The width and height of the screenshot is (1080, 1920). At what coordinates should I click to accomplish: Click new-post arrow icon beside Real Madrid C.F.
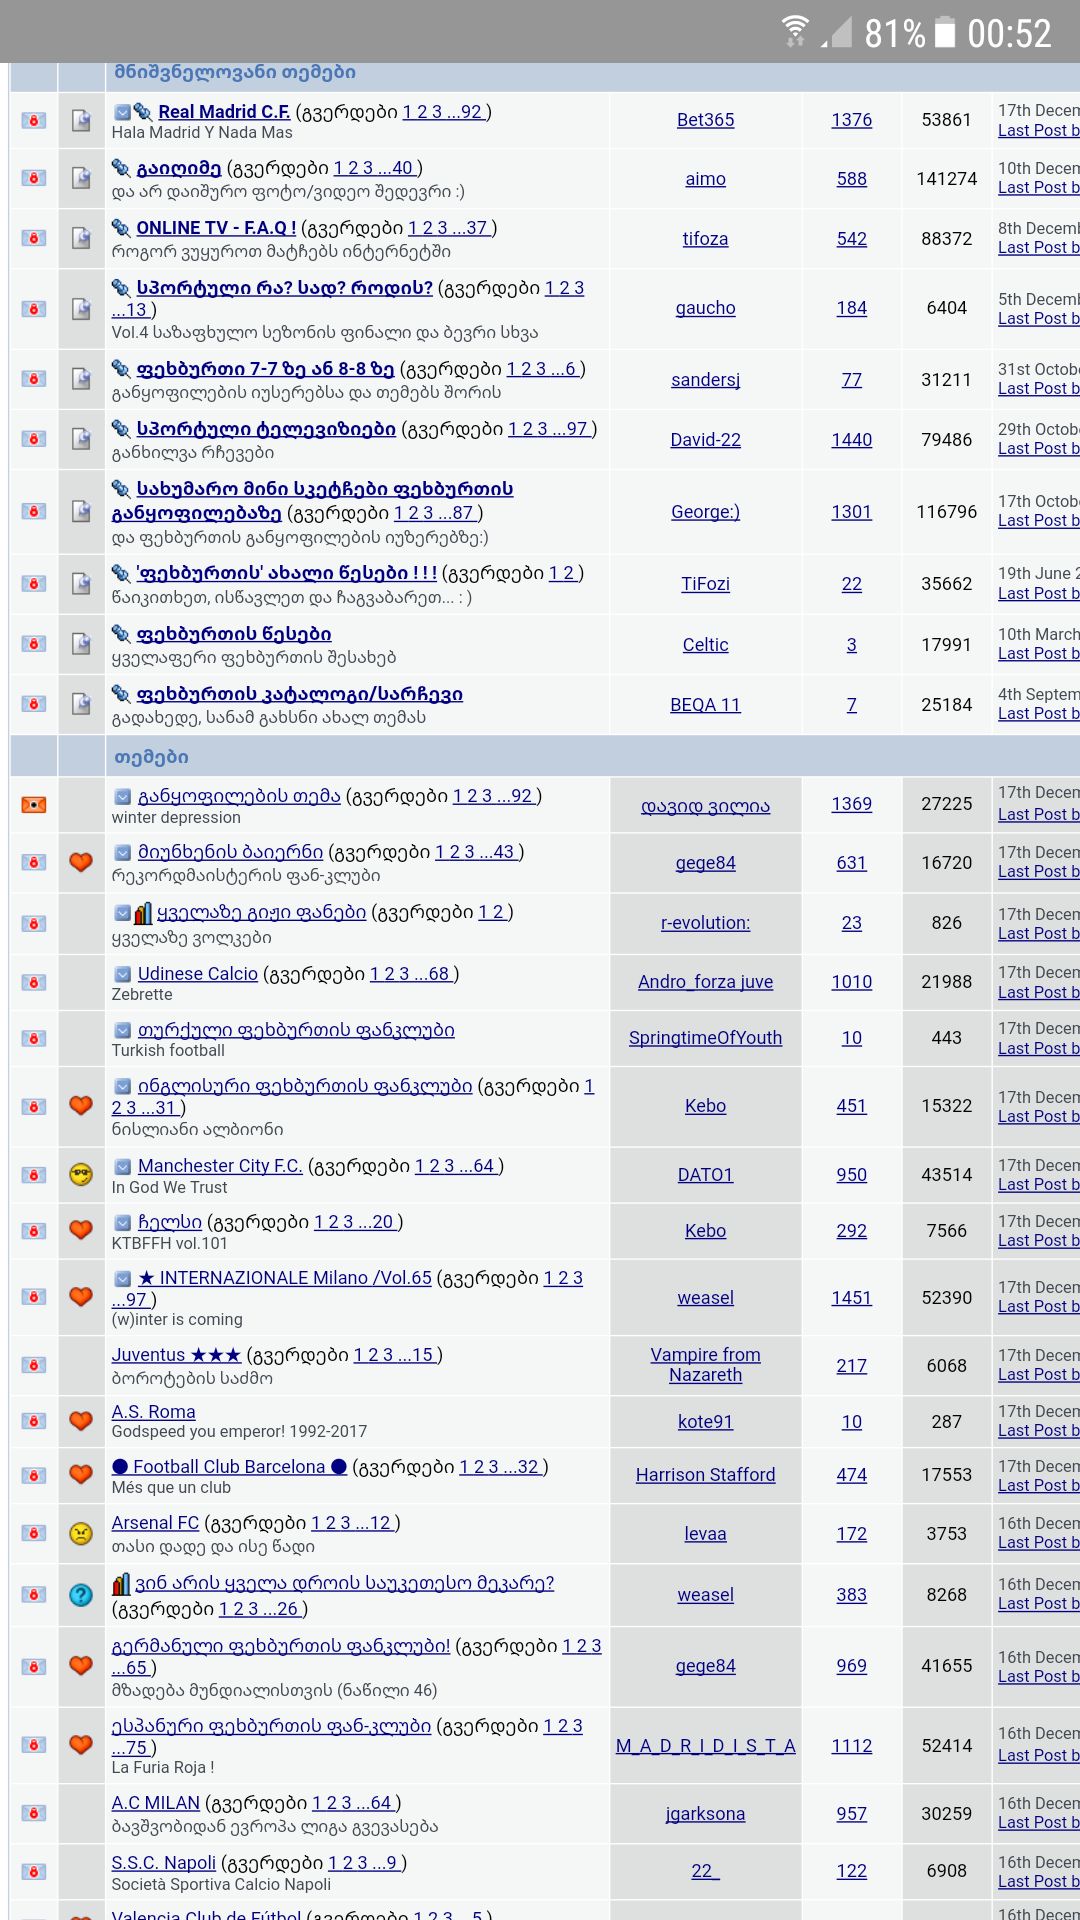pos(121,112)
